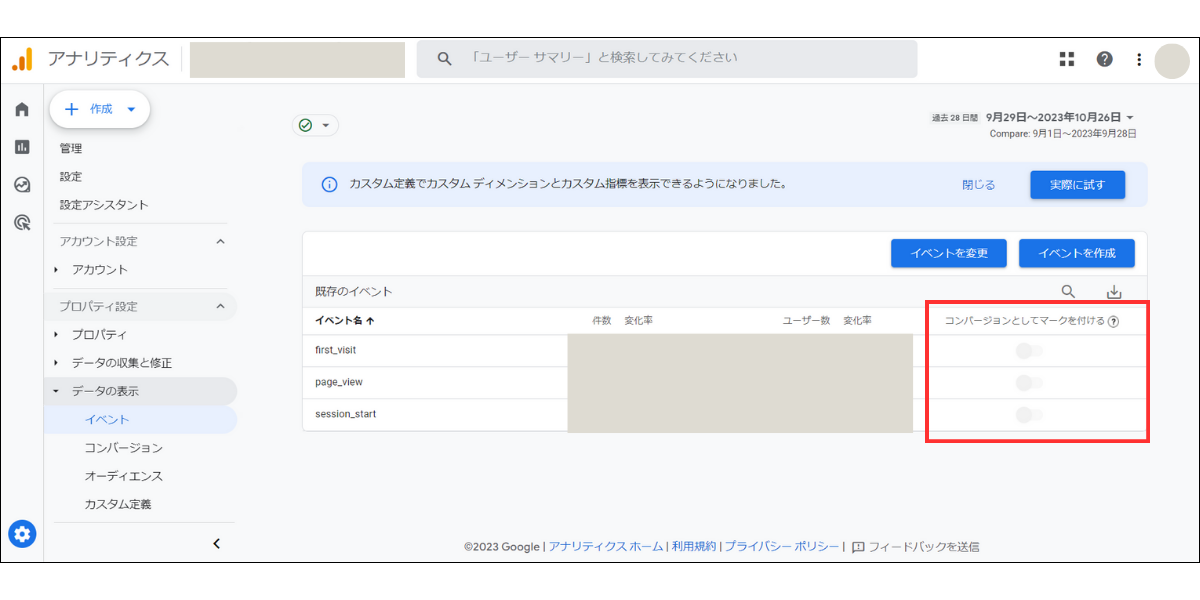Open the 利用規約 footer link
The width and height of the screenshot is (1200, 600).
[x=694, y=547]
